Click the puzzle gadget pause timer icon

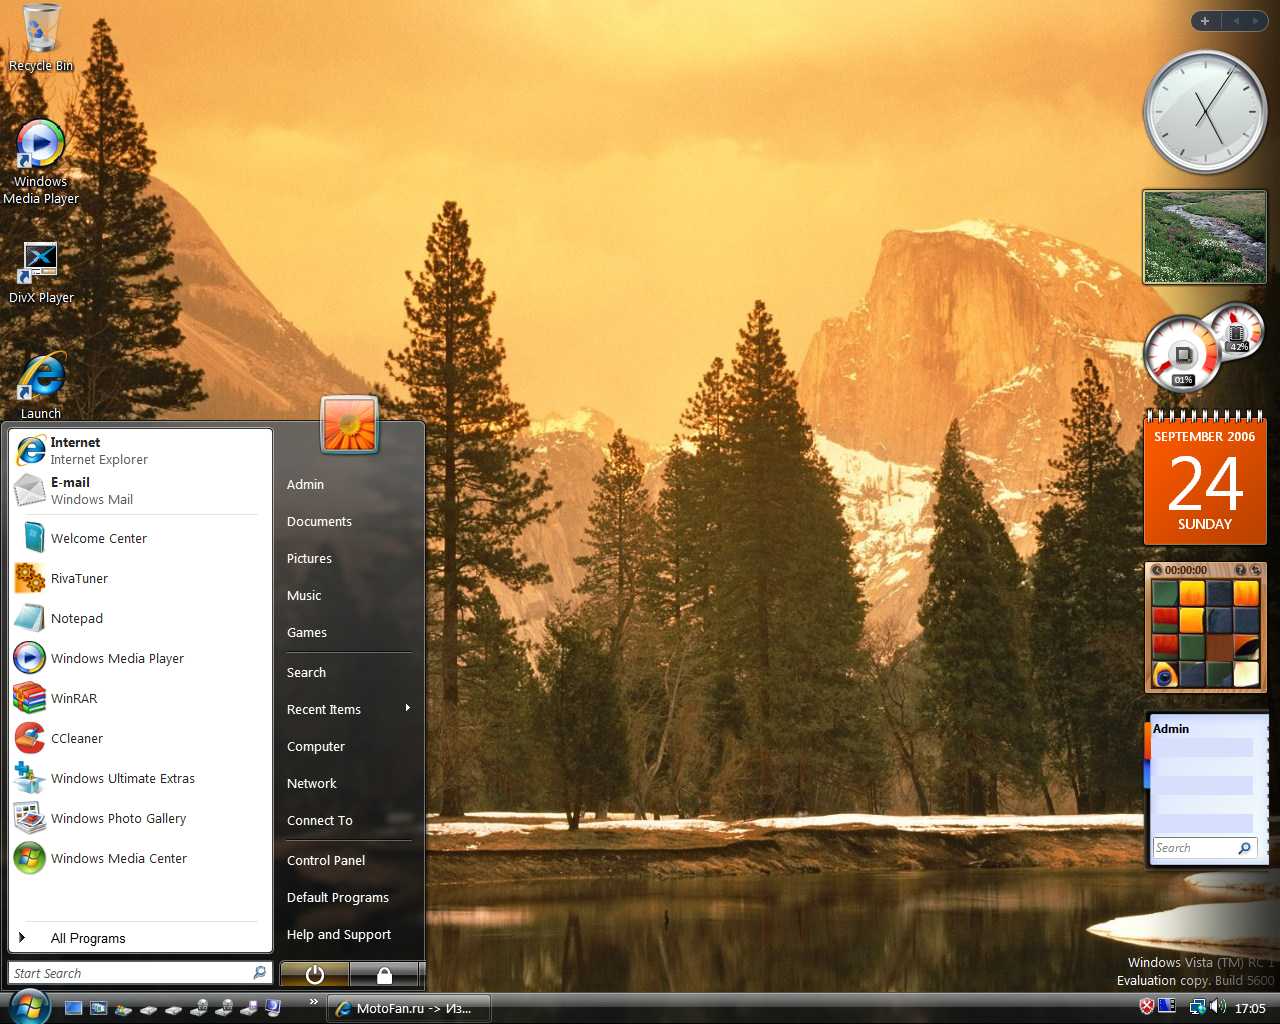pos(1157,570)
